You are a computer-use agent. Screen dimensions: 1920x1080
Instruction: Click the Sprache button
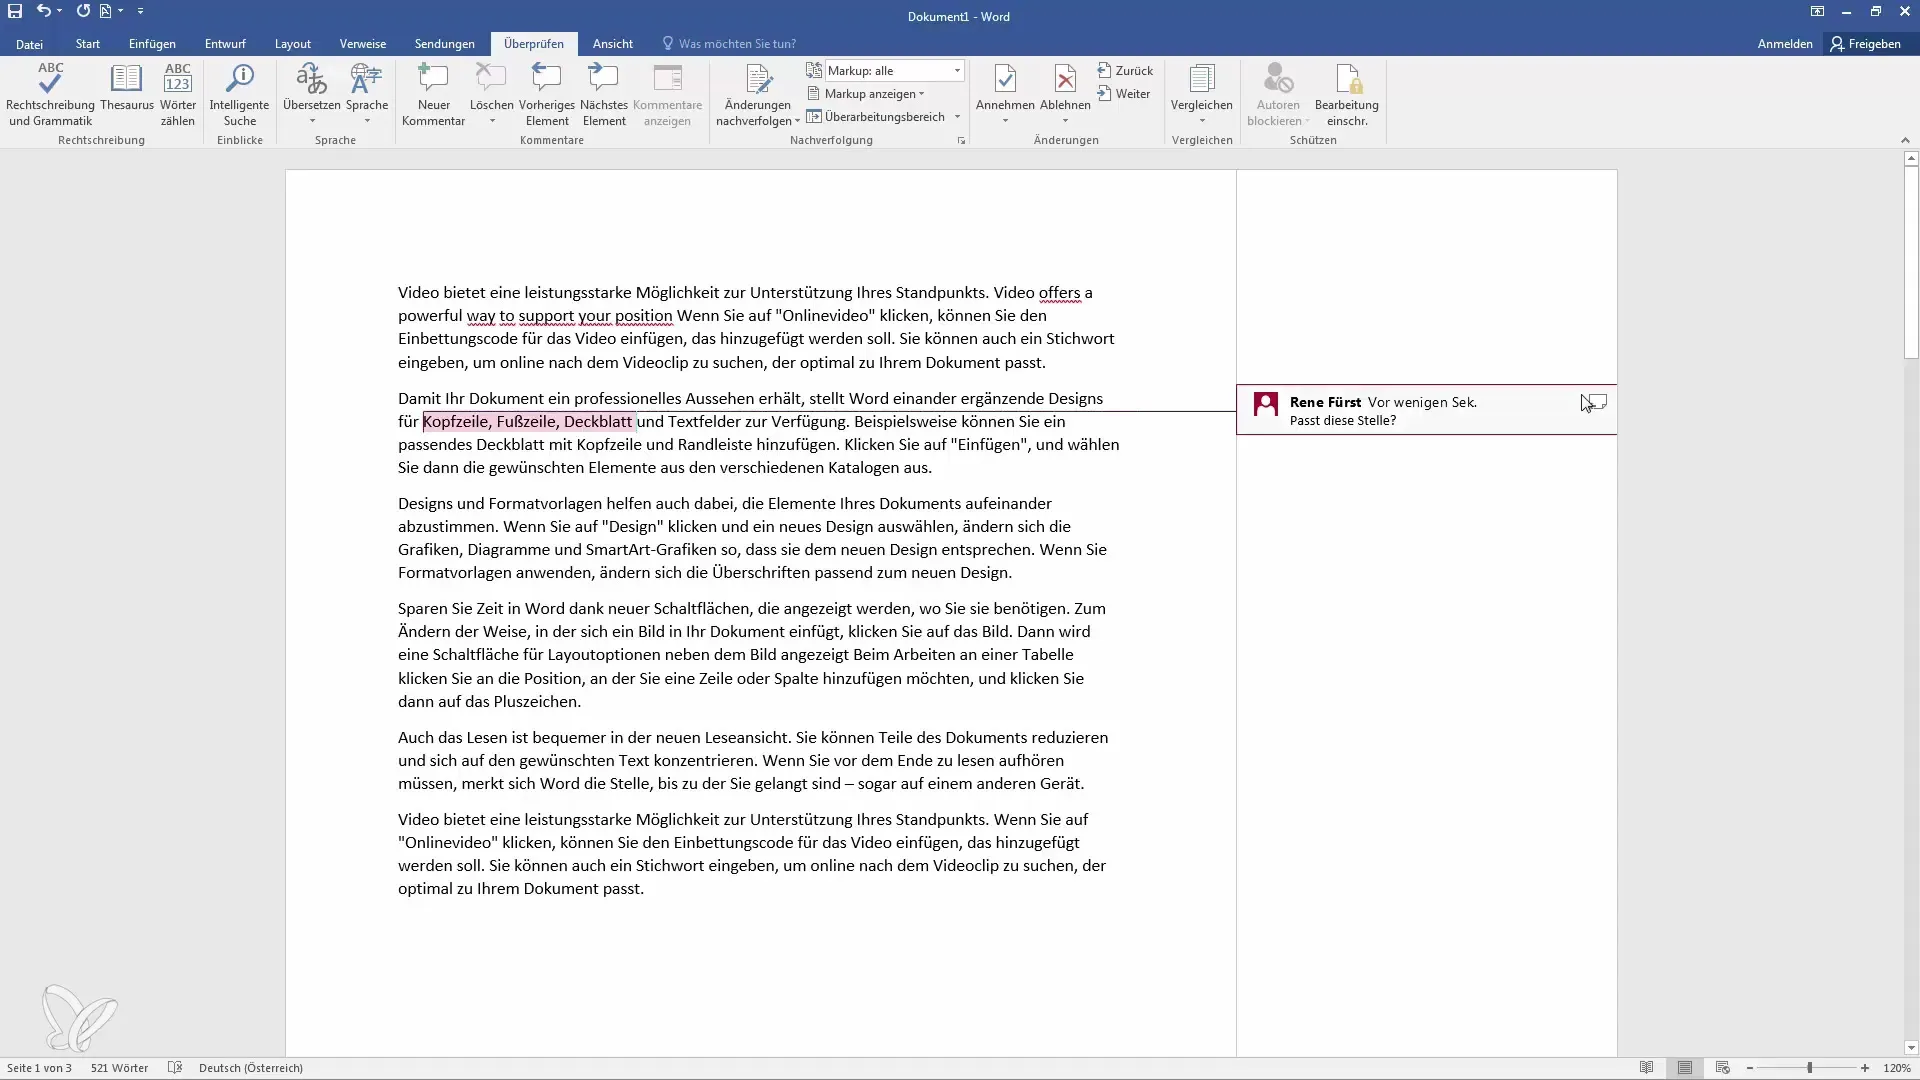point(367,94)
